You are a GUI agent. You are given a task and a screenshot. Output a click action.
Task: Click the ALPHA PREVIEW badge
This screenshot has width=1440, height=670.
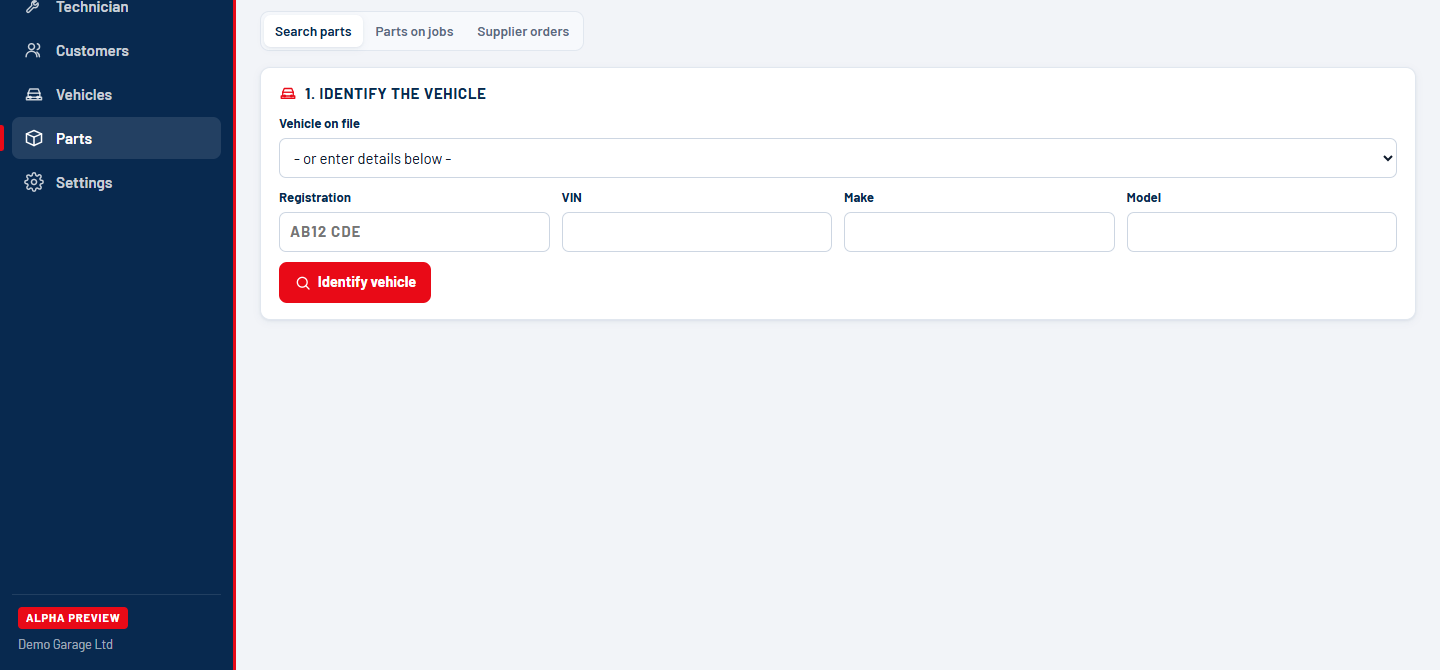pyautogui.click(x=73, y=618)
